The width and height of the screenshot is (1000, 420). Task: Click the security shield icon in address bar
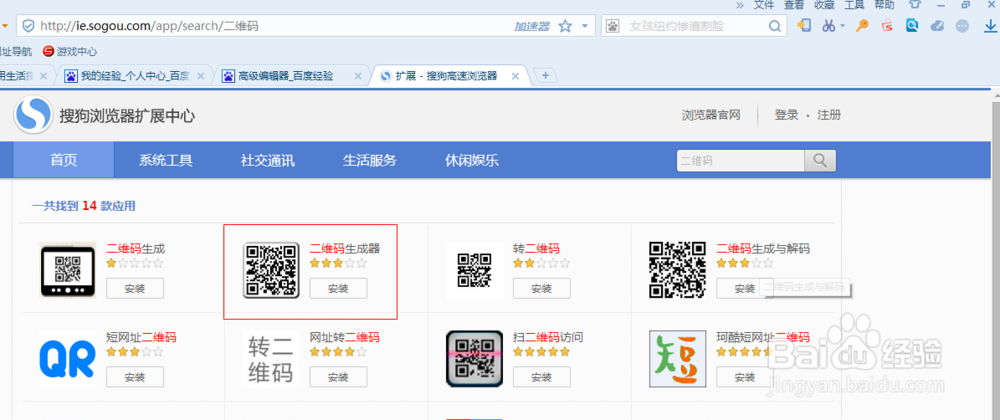point(27,26)
